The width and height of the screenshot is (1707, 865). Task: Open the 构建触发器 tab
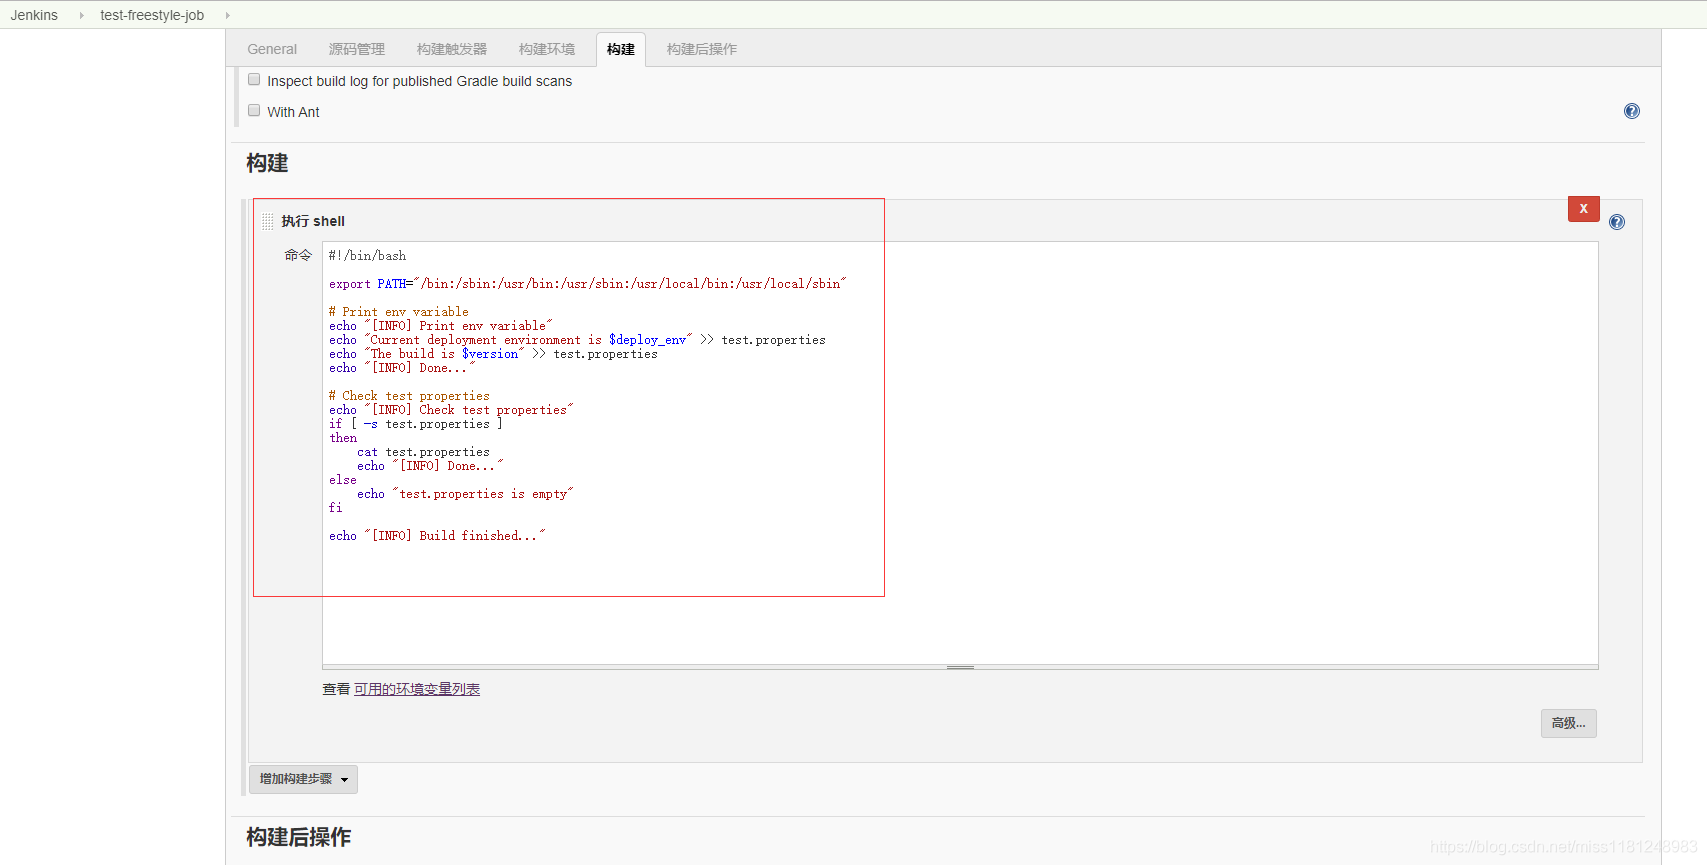tap(452, 49)
